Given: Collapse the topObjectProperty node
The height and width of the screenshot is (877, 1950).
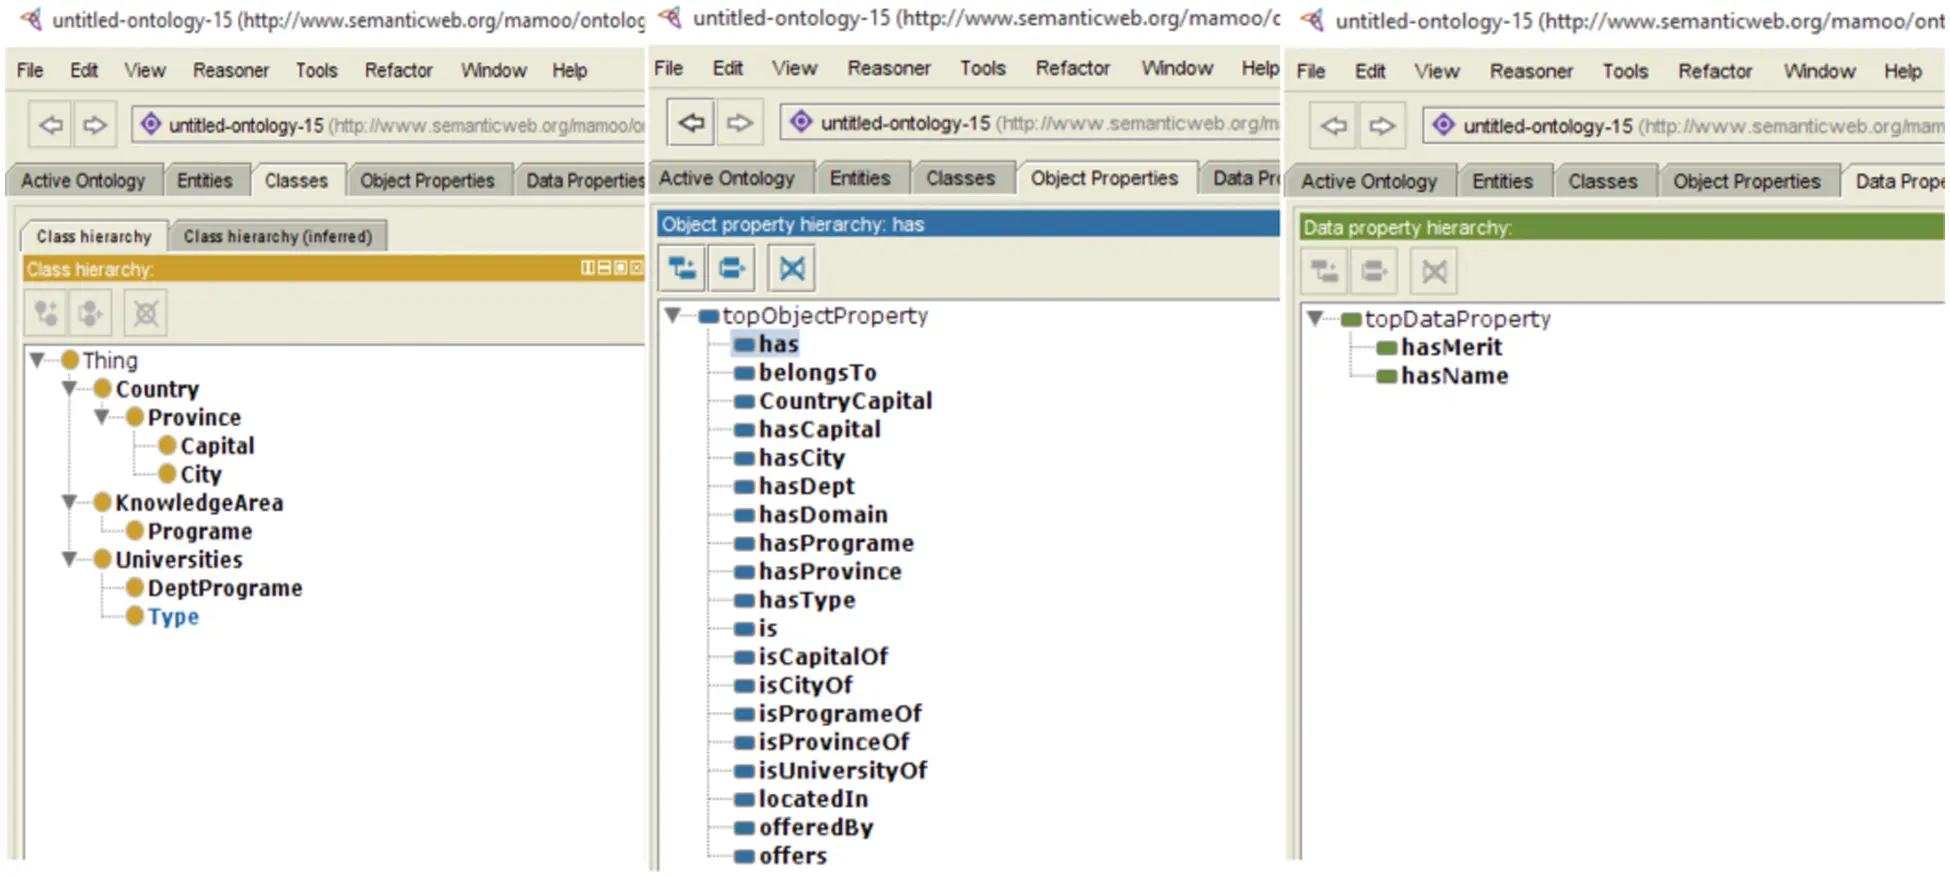Looking at the screenshot, I should point(674,315).
